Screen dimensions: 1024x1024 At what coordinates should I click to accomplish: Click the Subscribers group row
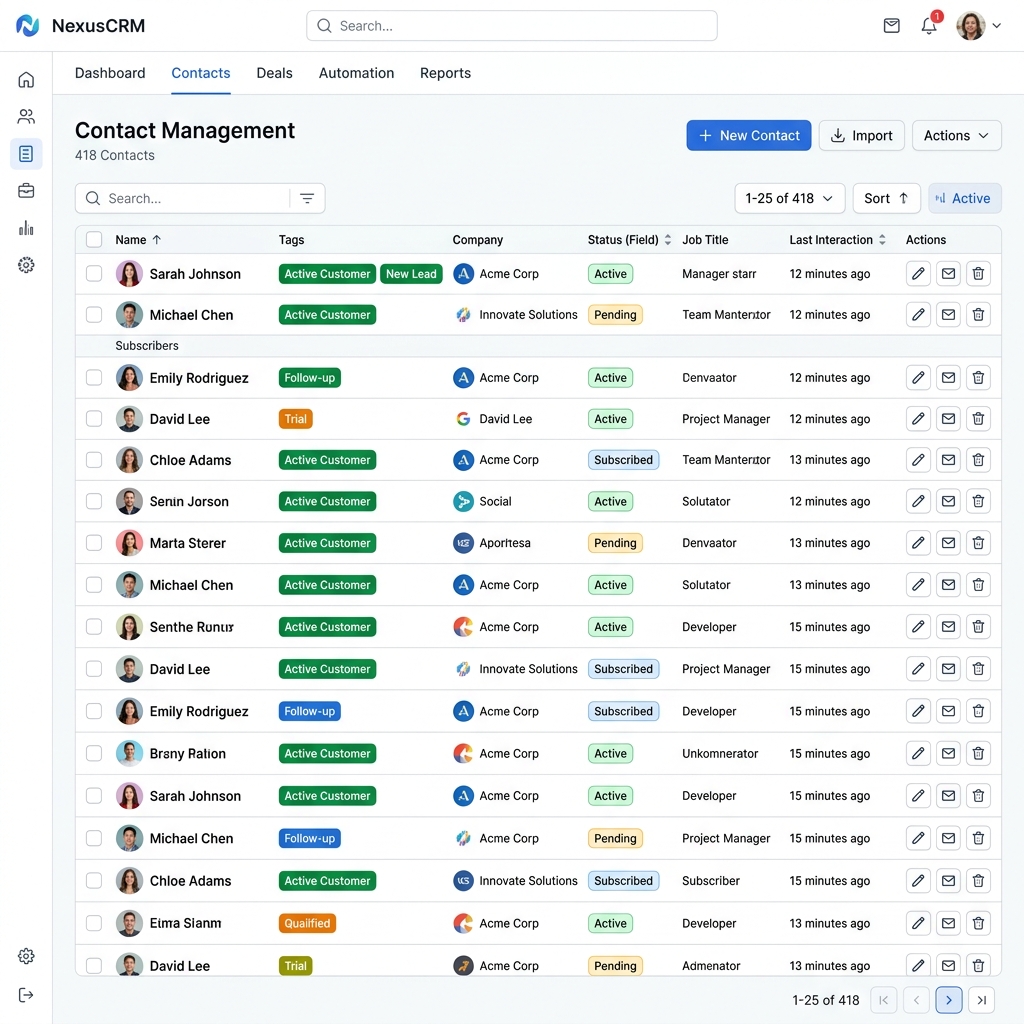[x=538, y=345]
